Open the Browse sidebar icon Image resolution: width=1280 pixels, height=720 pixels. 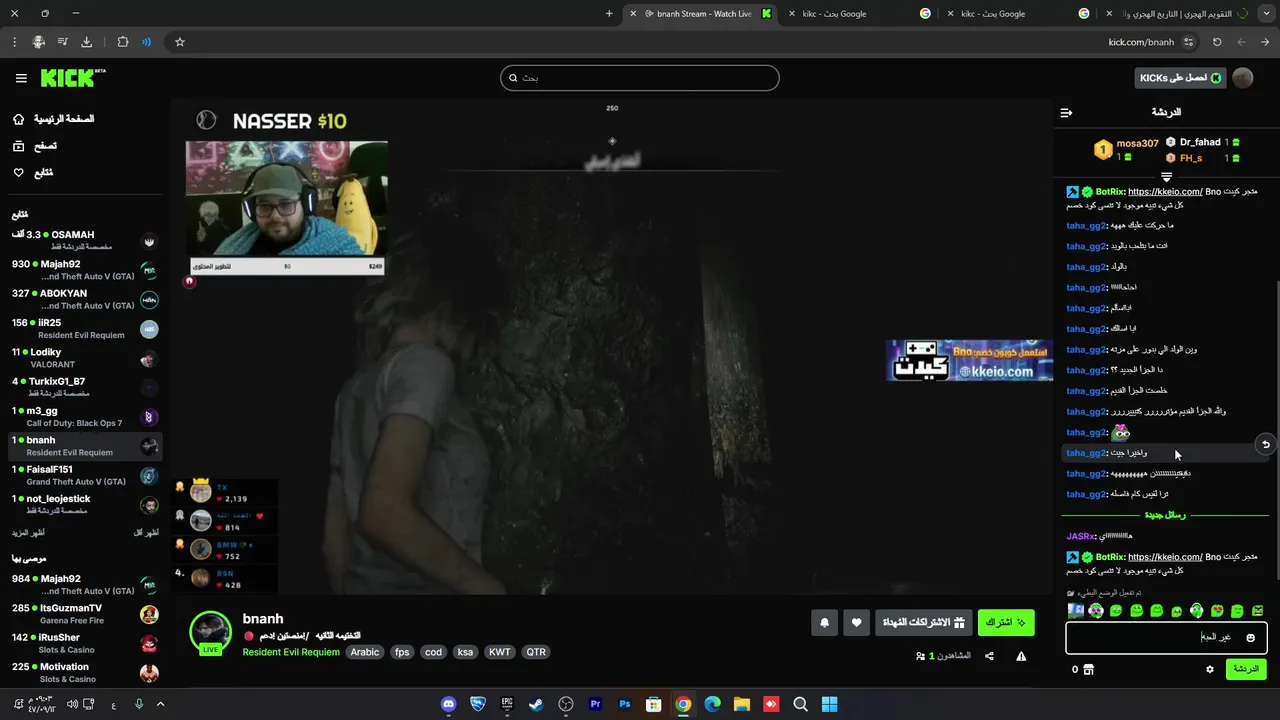tap(18, 146)
